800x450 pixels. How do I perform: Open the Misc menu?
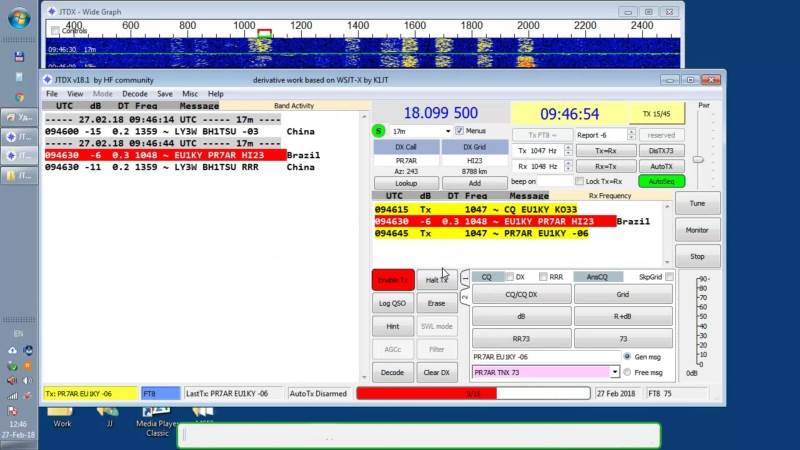189,93
